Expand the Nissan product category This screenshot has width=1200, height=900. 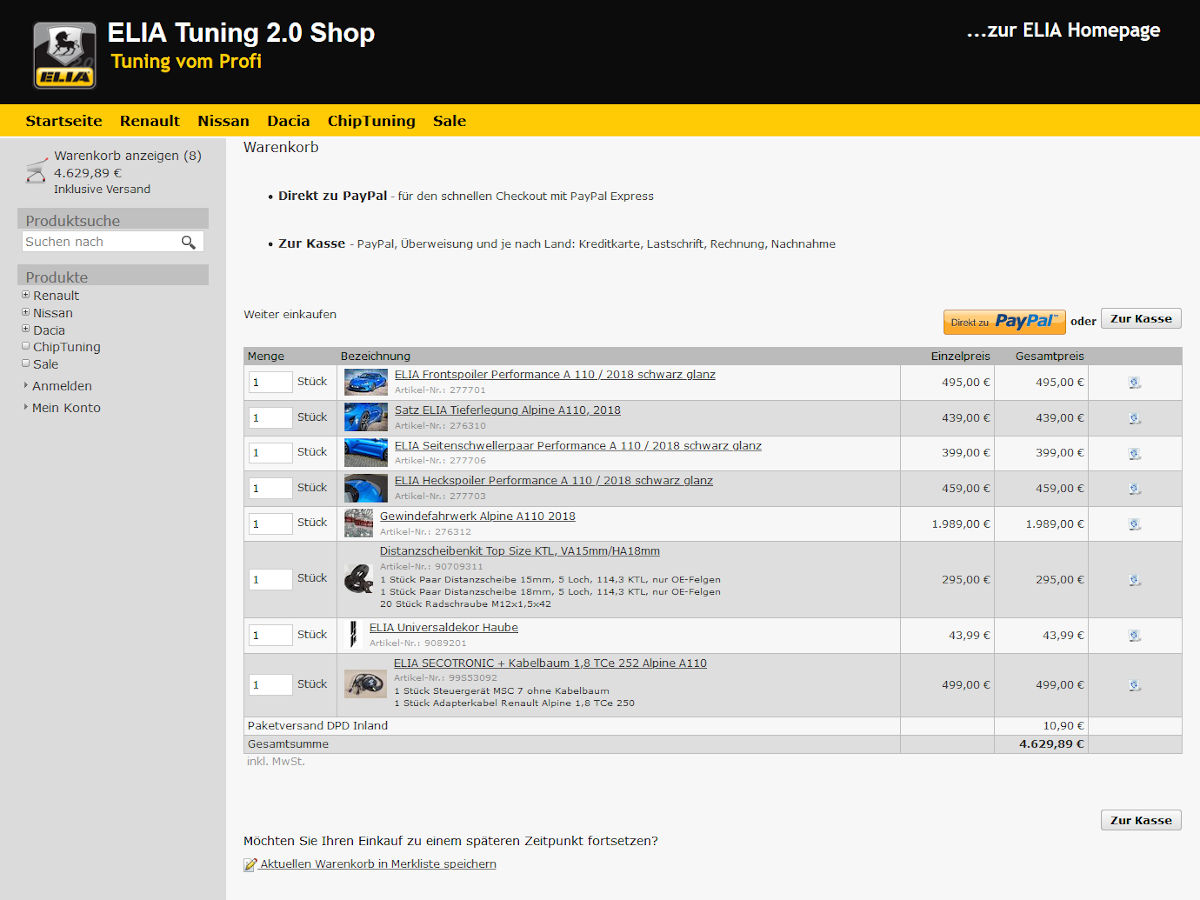pyautogui.click(x=26, y=312)
